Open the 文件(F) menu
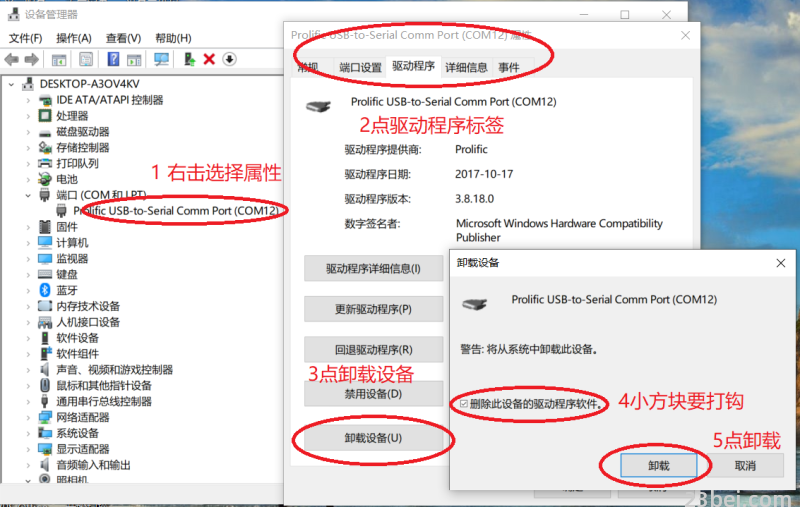 click(26, 38)
